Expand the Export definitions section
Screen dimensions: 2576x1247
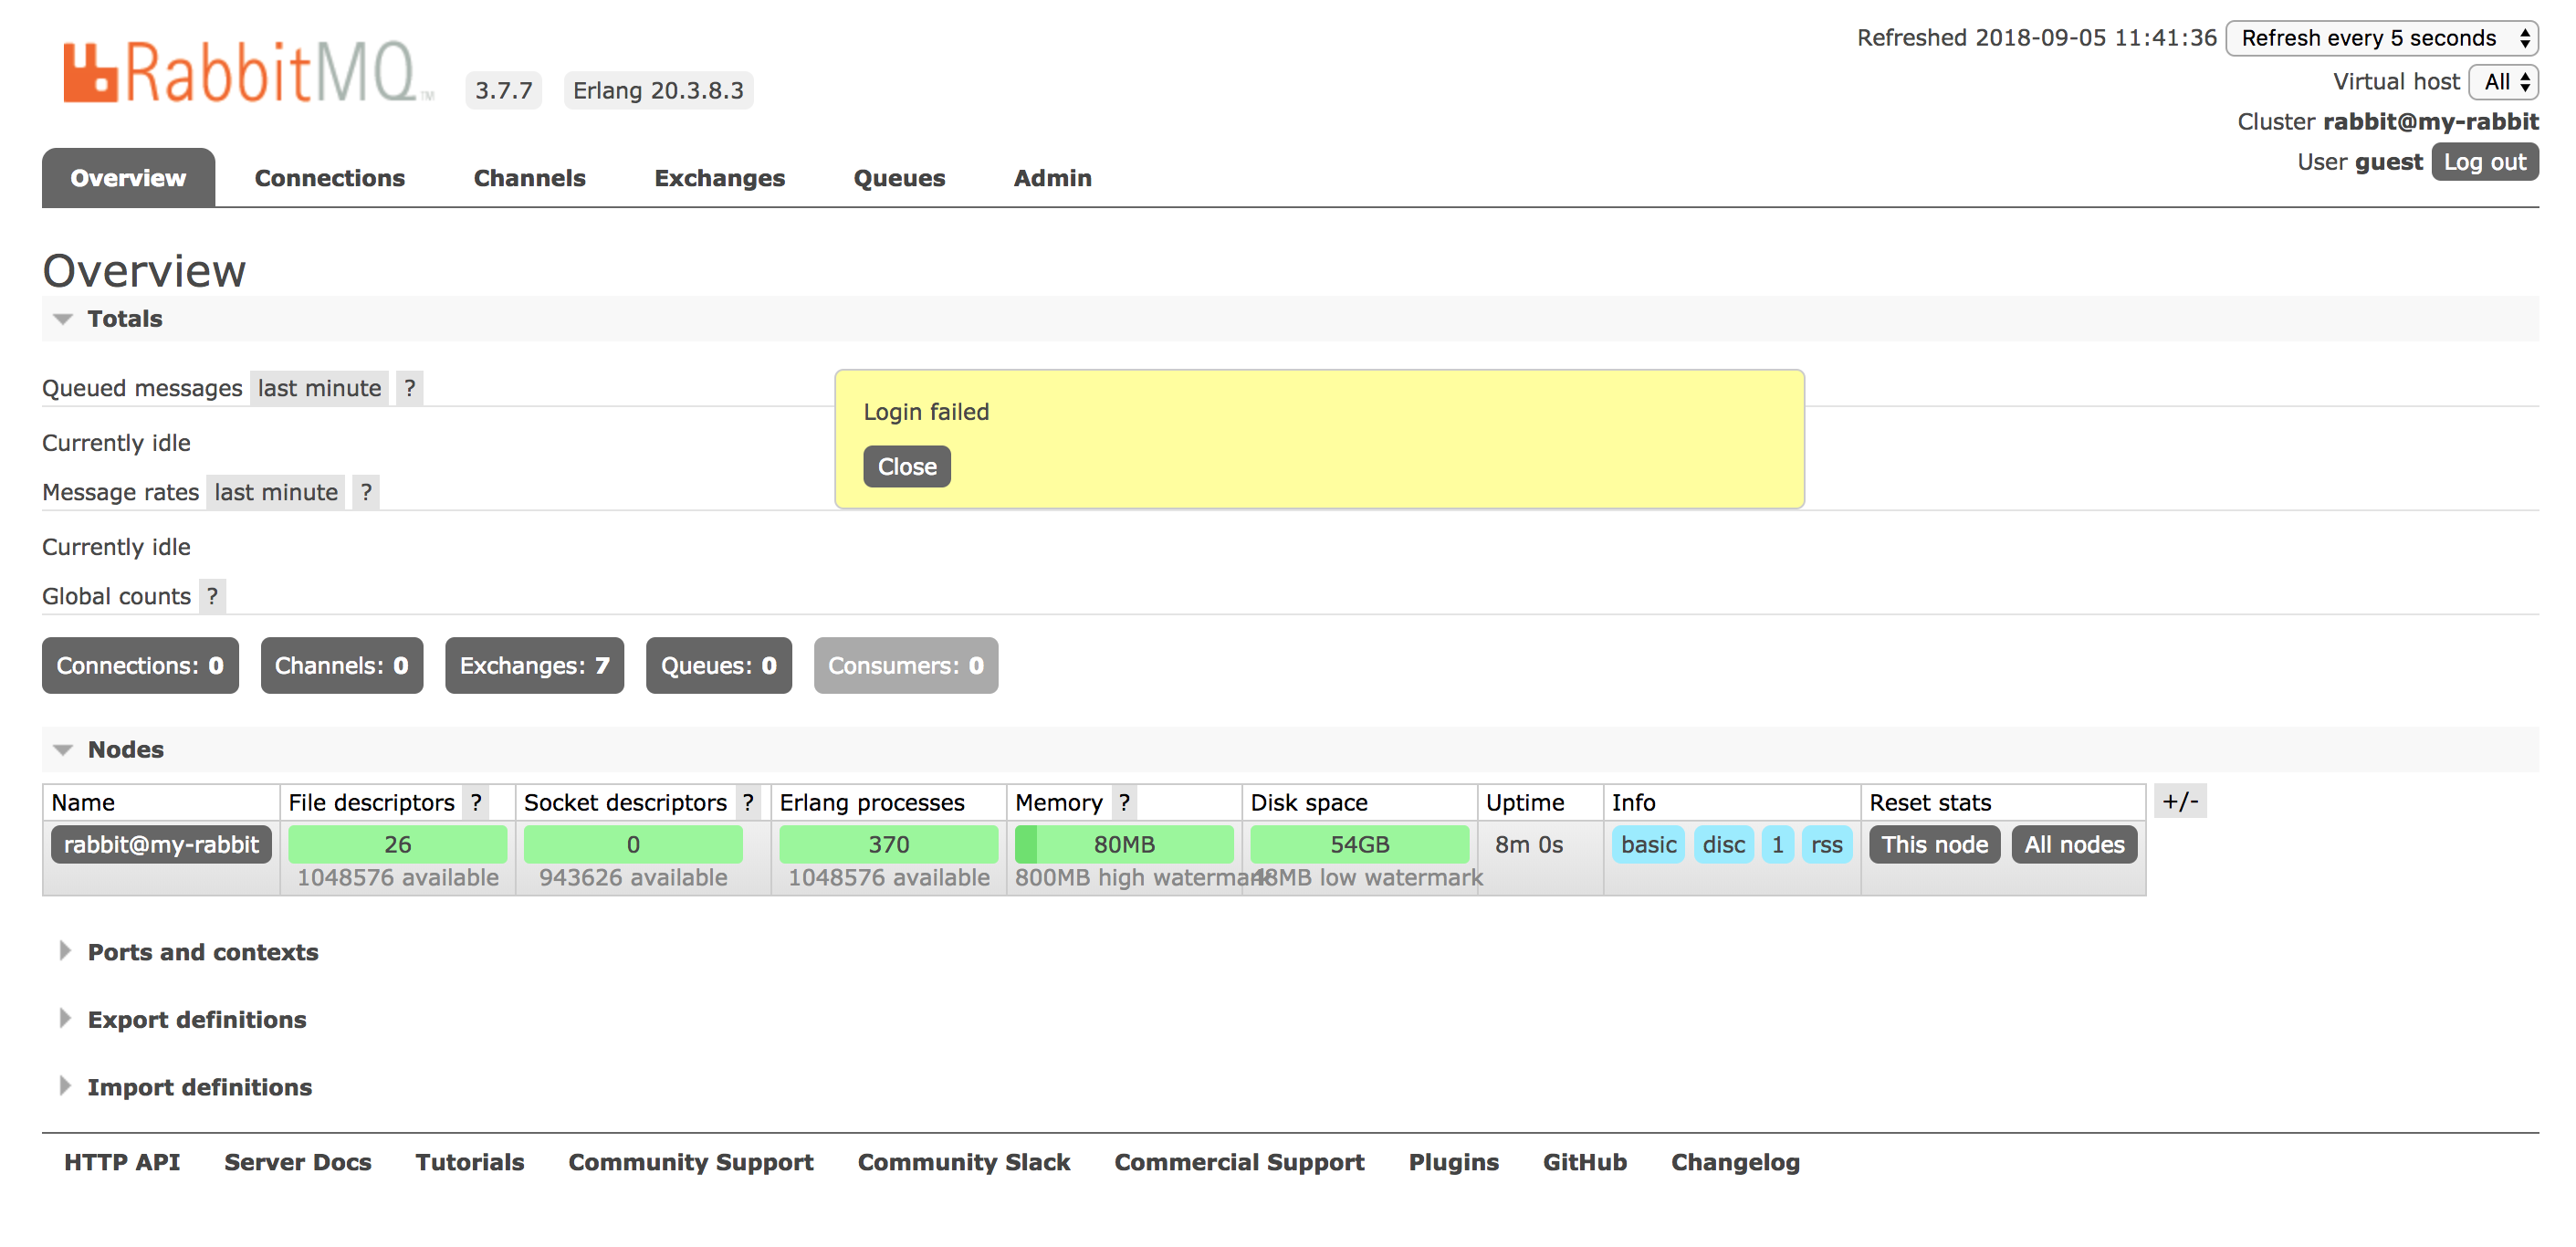pyautogui.click(x=196, y=1019)
